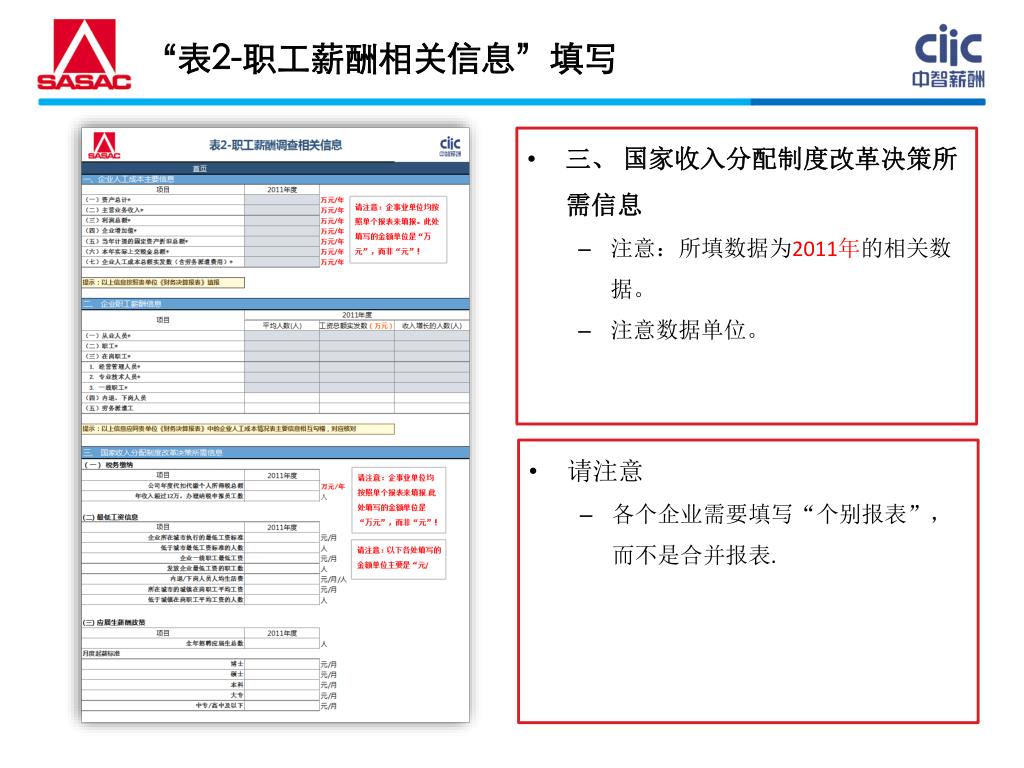Click input cell for 发放企业最低工资的职工数

click(281, 569)
